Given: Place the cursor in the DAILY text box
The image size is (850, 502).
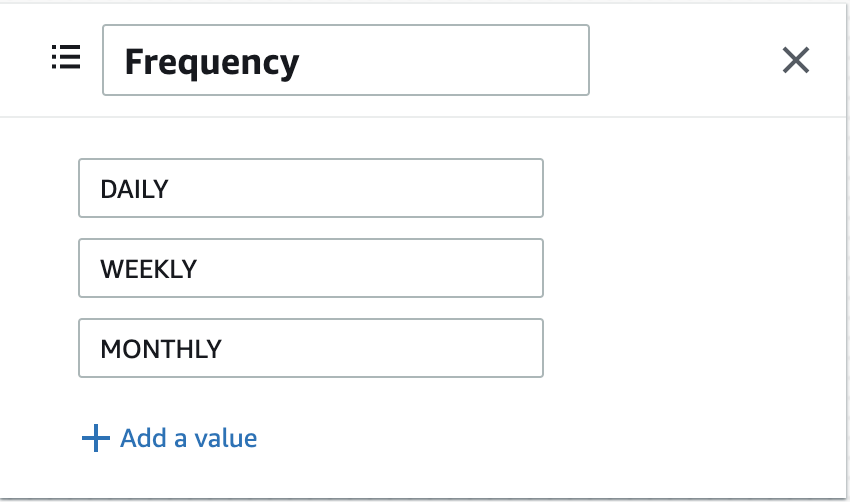Looking at the screenshot, I should [311, 188].
